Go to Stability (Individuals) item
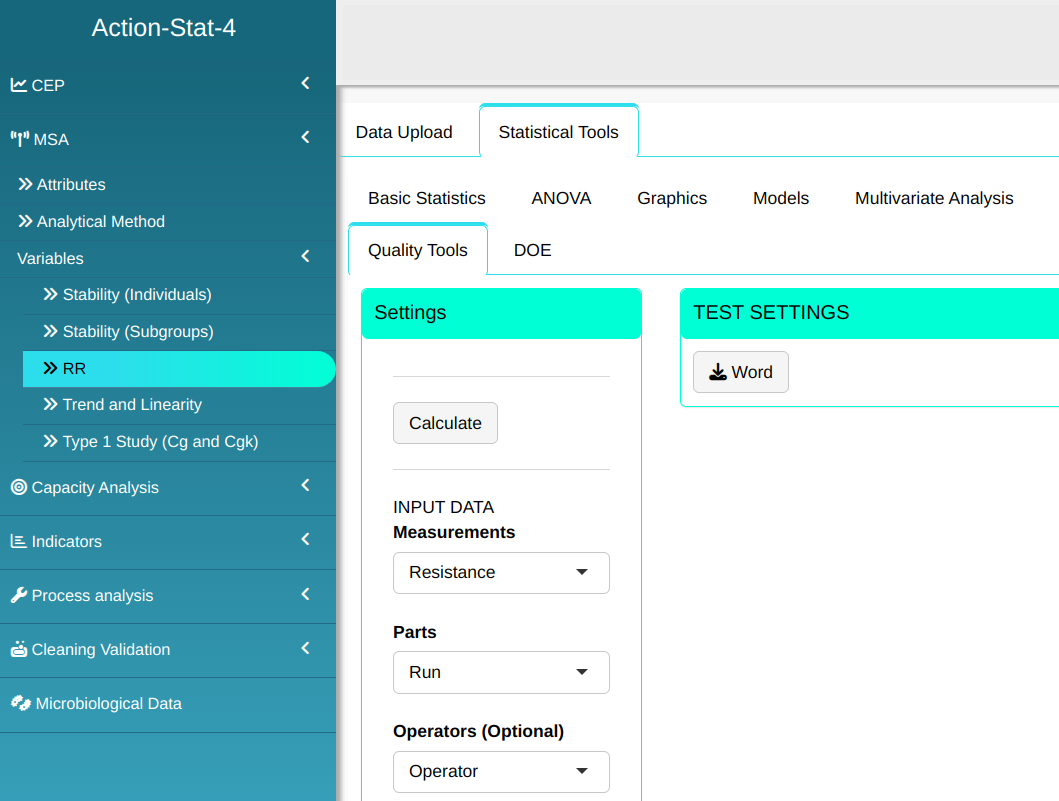 pos(137,295)
